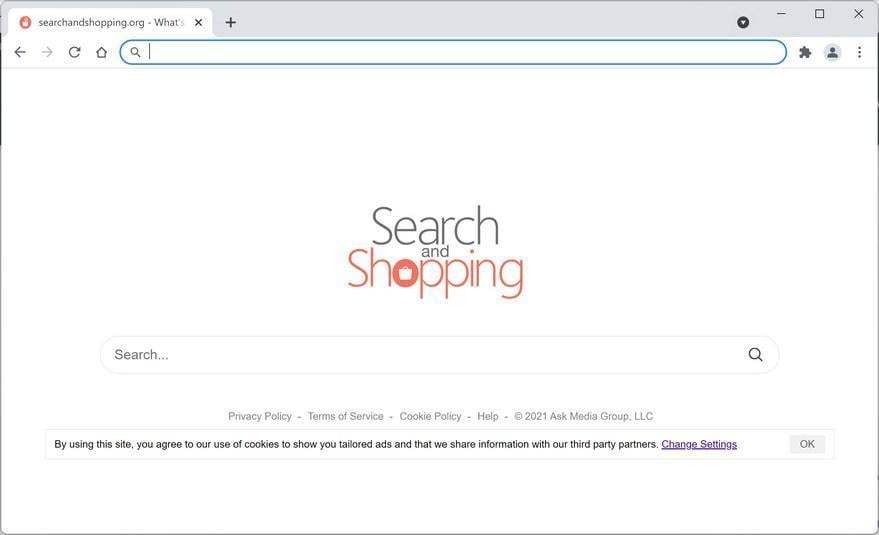Screen dimensions: 879x535
Task: Close the browser window
Action: click(858, 13)
